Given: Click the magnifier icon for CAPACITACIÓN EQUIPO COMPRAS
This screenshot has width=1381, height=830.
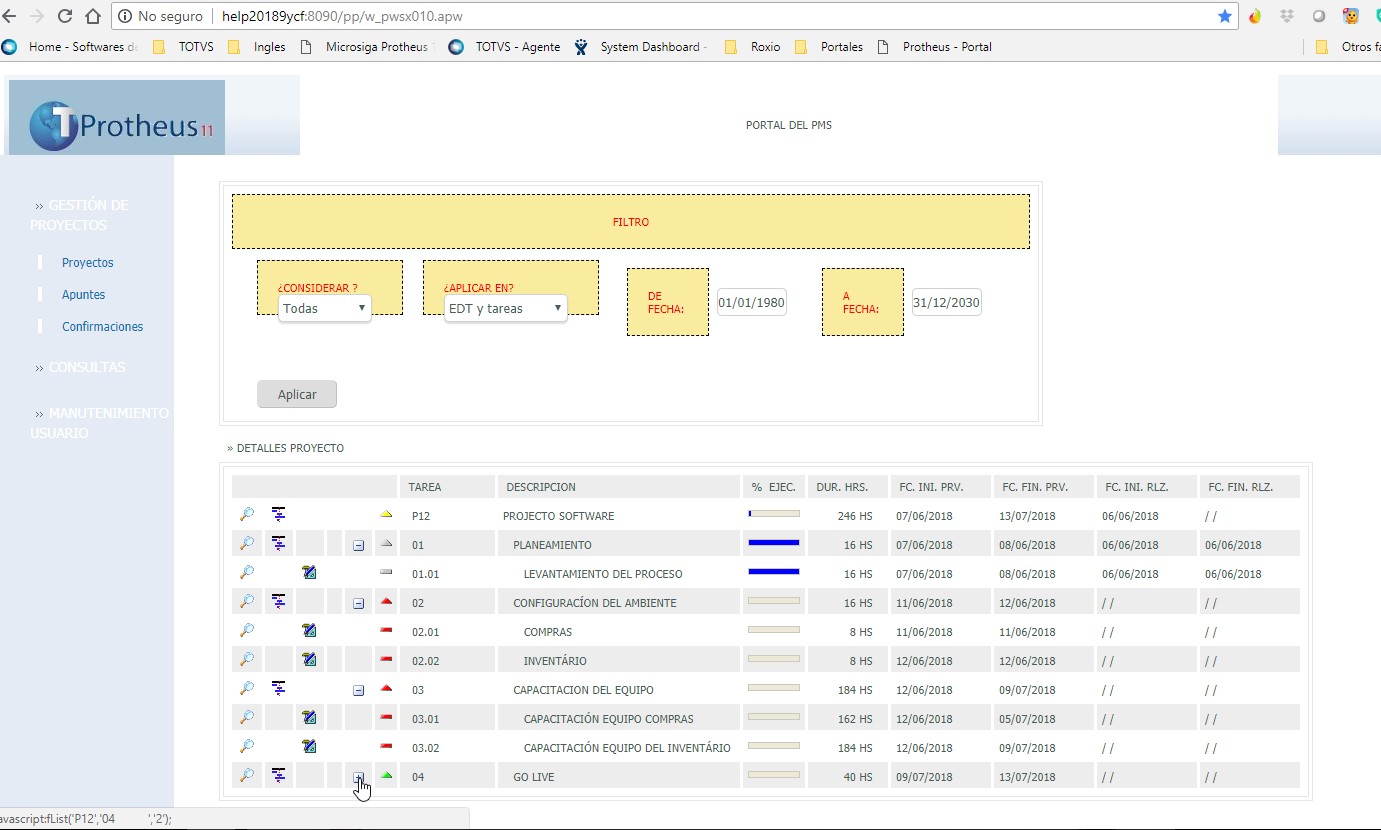Looking at the screenshot, I should click(x=247, y=717).
